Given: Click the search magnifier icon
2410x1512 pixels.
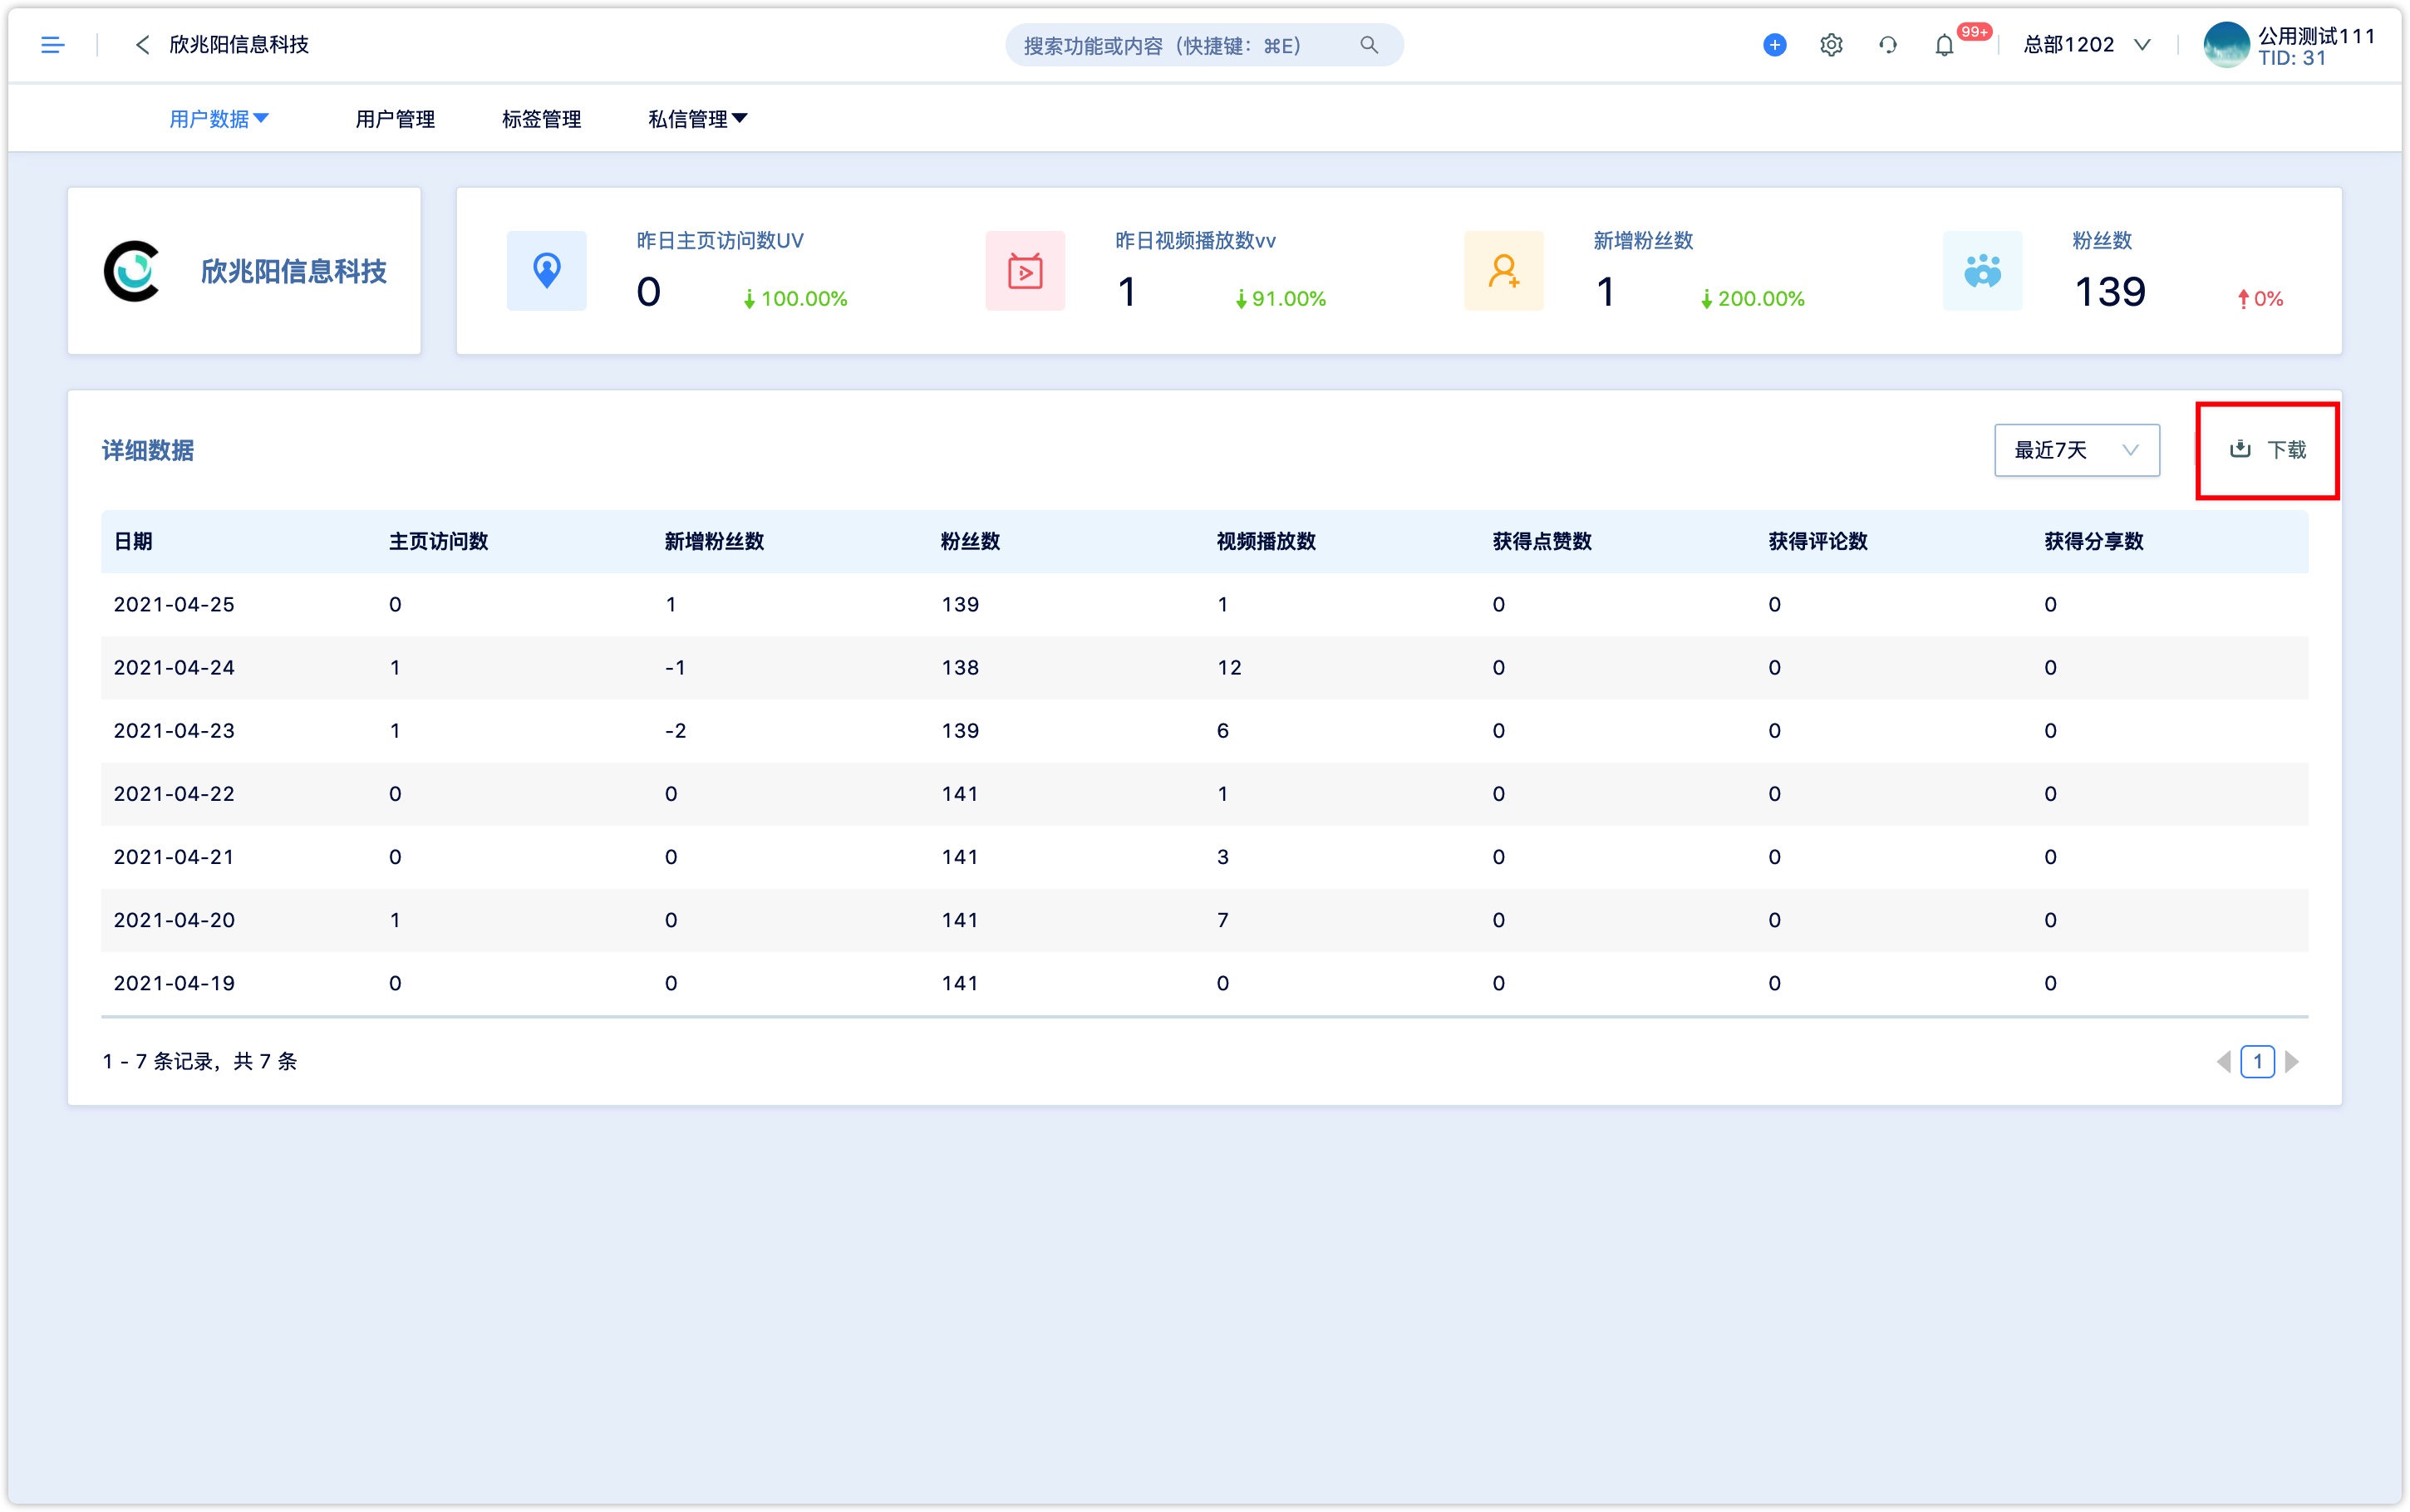Looking at the screenshot, I should [x=1369, y=45].
